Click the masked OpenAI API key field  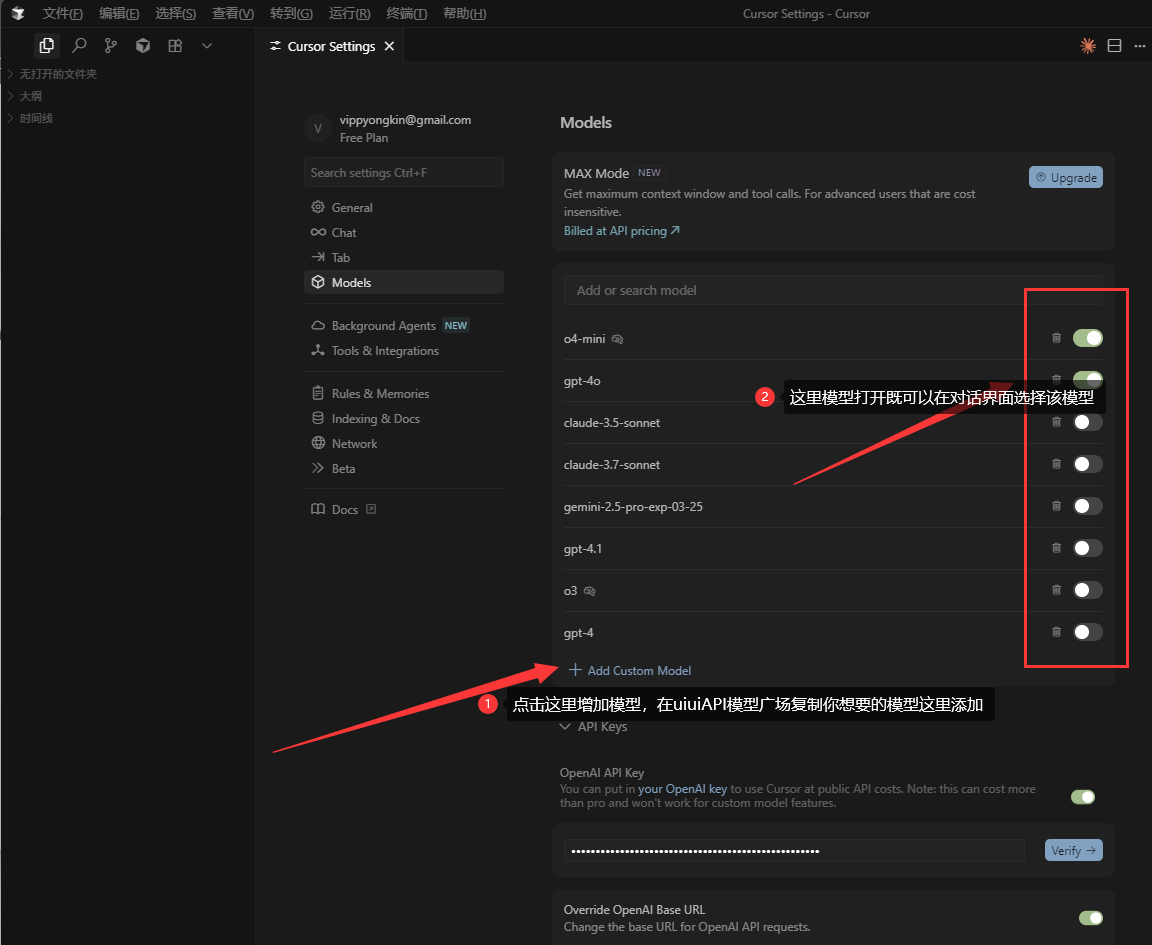pos(793,851)
